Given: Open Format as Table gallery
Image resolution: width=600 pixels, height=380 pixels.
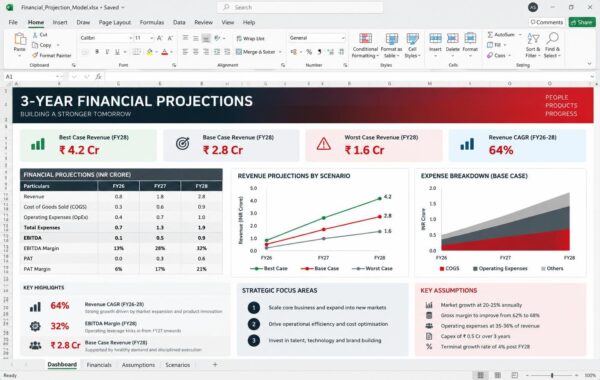Looking at the screenshot, I should point(391,45).
